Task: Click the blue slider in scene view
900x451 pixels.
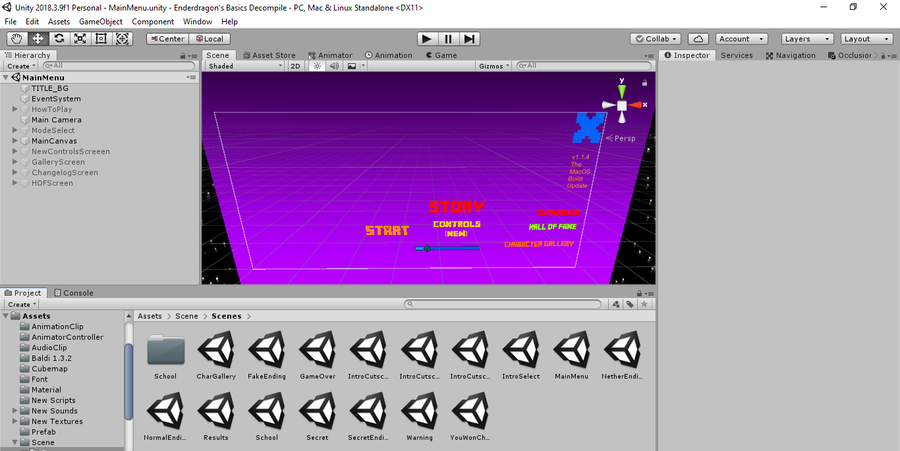Action: [447, 248]
